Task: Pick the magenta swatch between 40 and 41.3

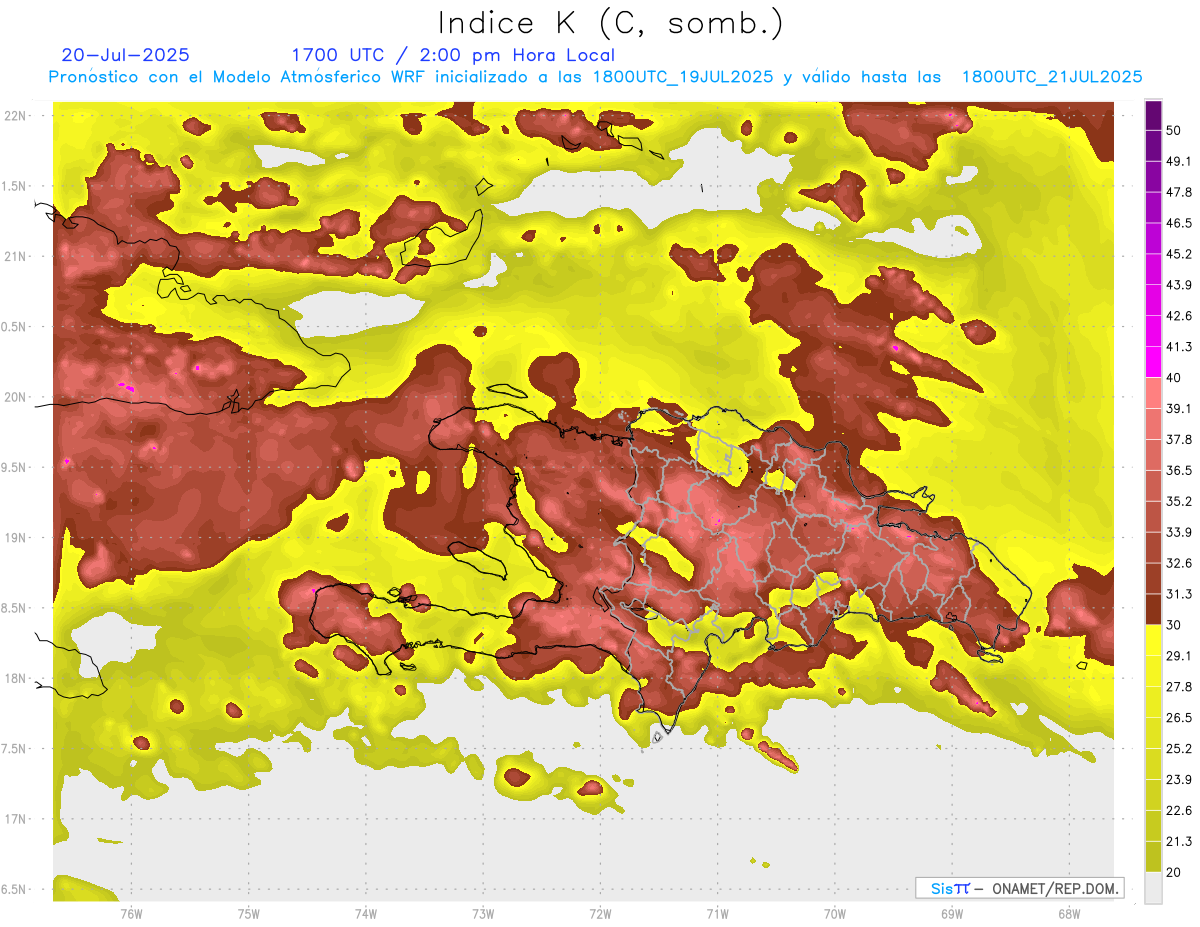Action: pyautogui.click(x=1153, y=362)
